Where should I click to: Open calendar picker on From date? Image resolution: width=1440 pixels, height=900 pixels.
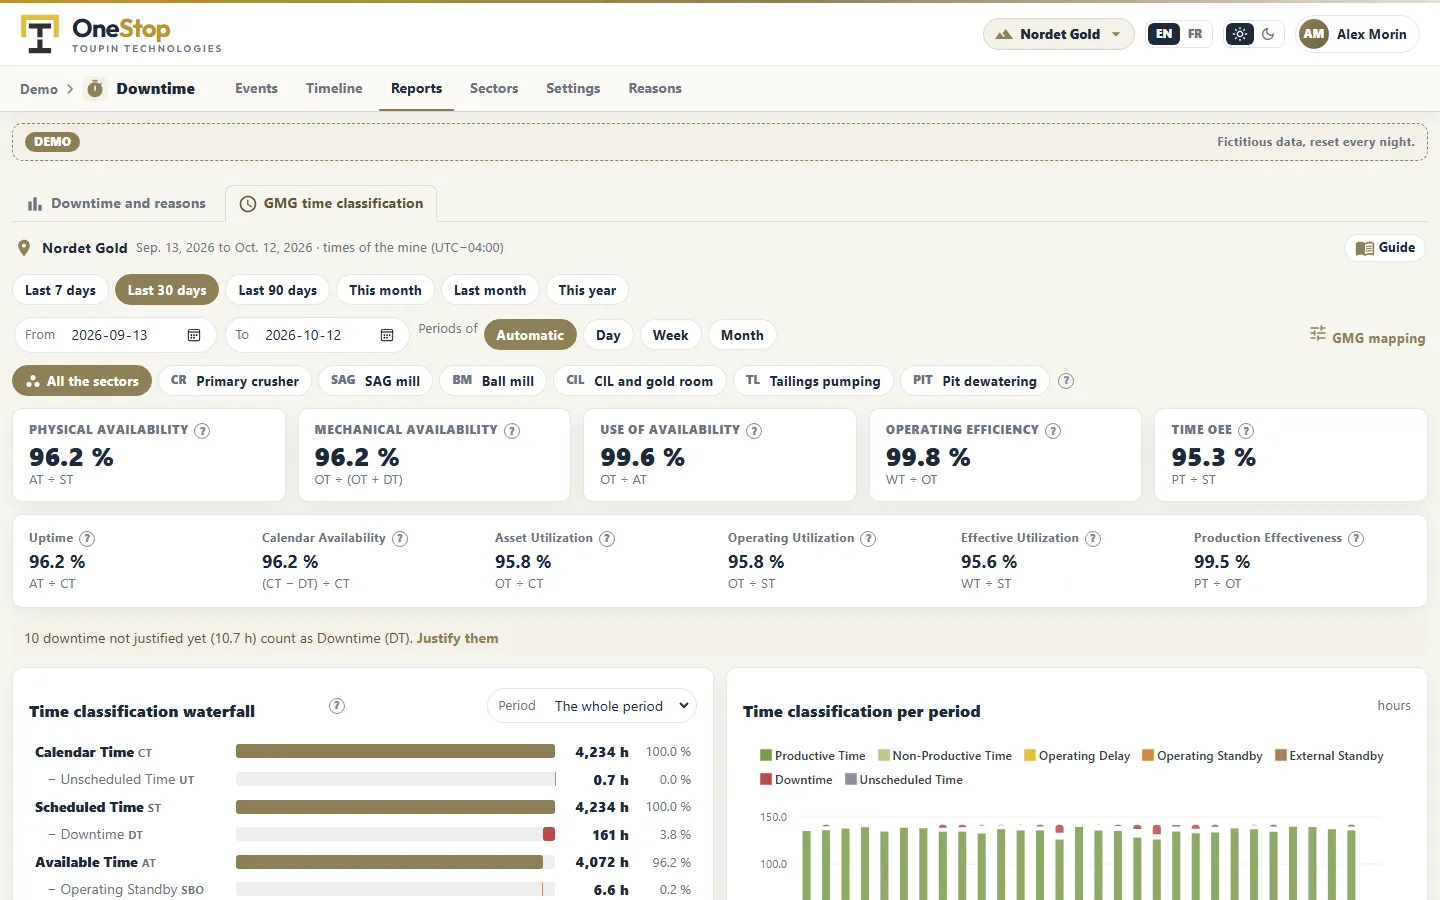click(x=194, y=335)
